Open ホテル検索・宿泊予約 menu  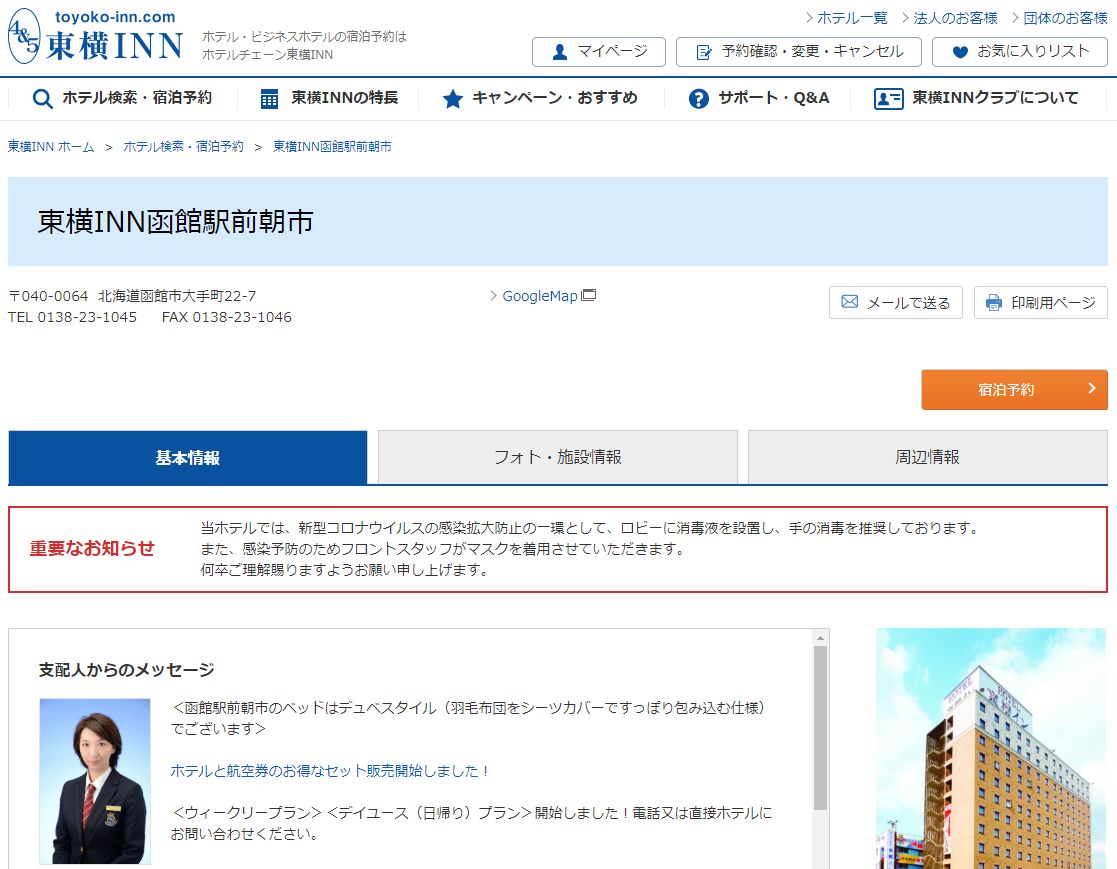(123, 98)
